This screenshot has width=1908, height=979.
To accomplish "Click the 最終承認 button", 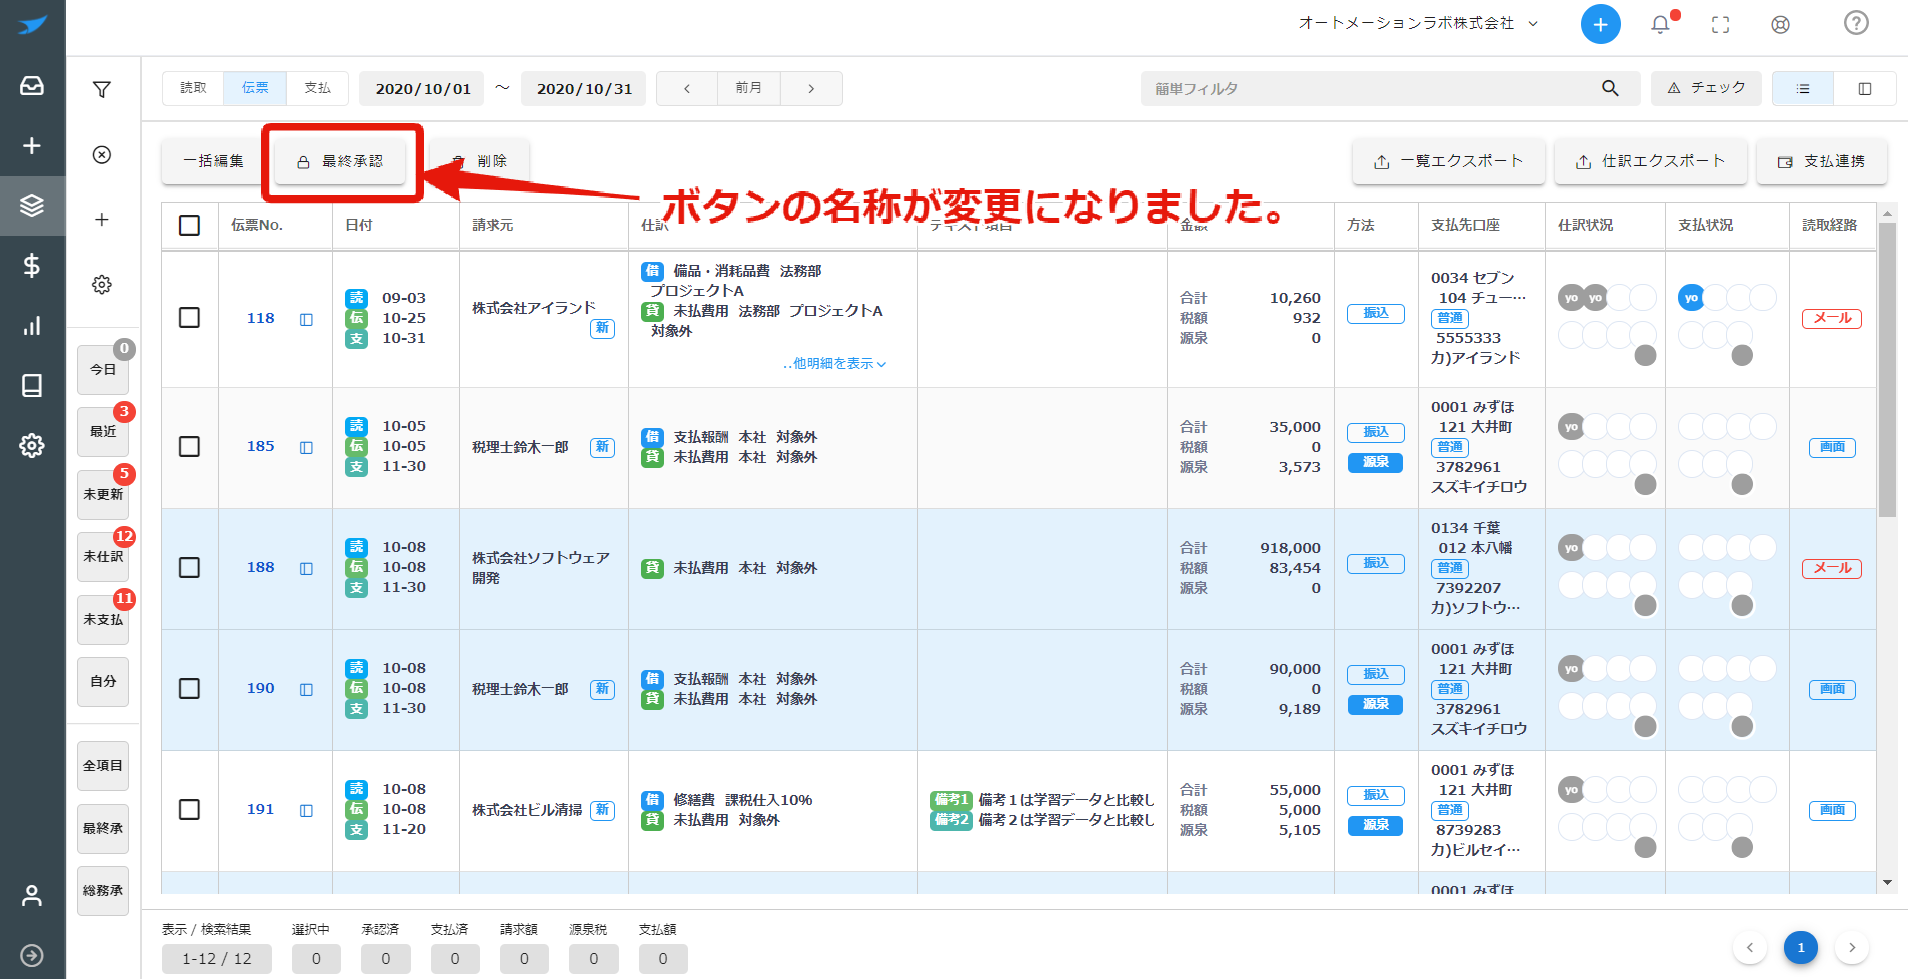I will point(340,161).
